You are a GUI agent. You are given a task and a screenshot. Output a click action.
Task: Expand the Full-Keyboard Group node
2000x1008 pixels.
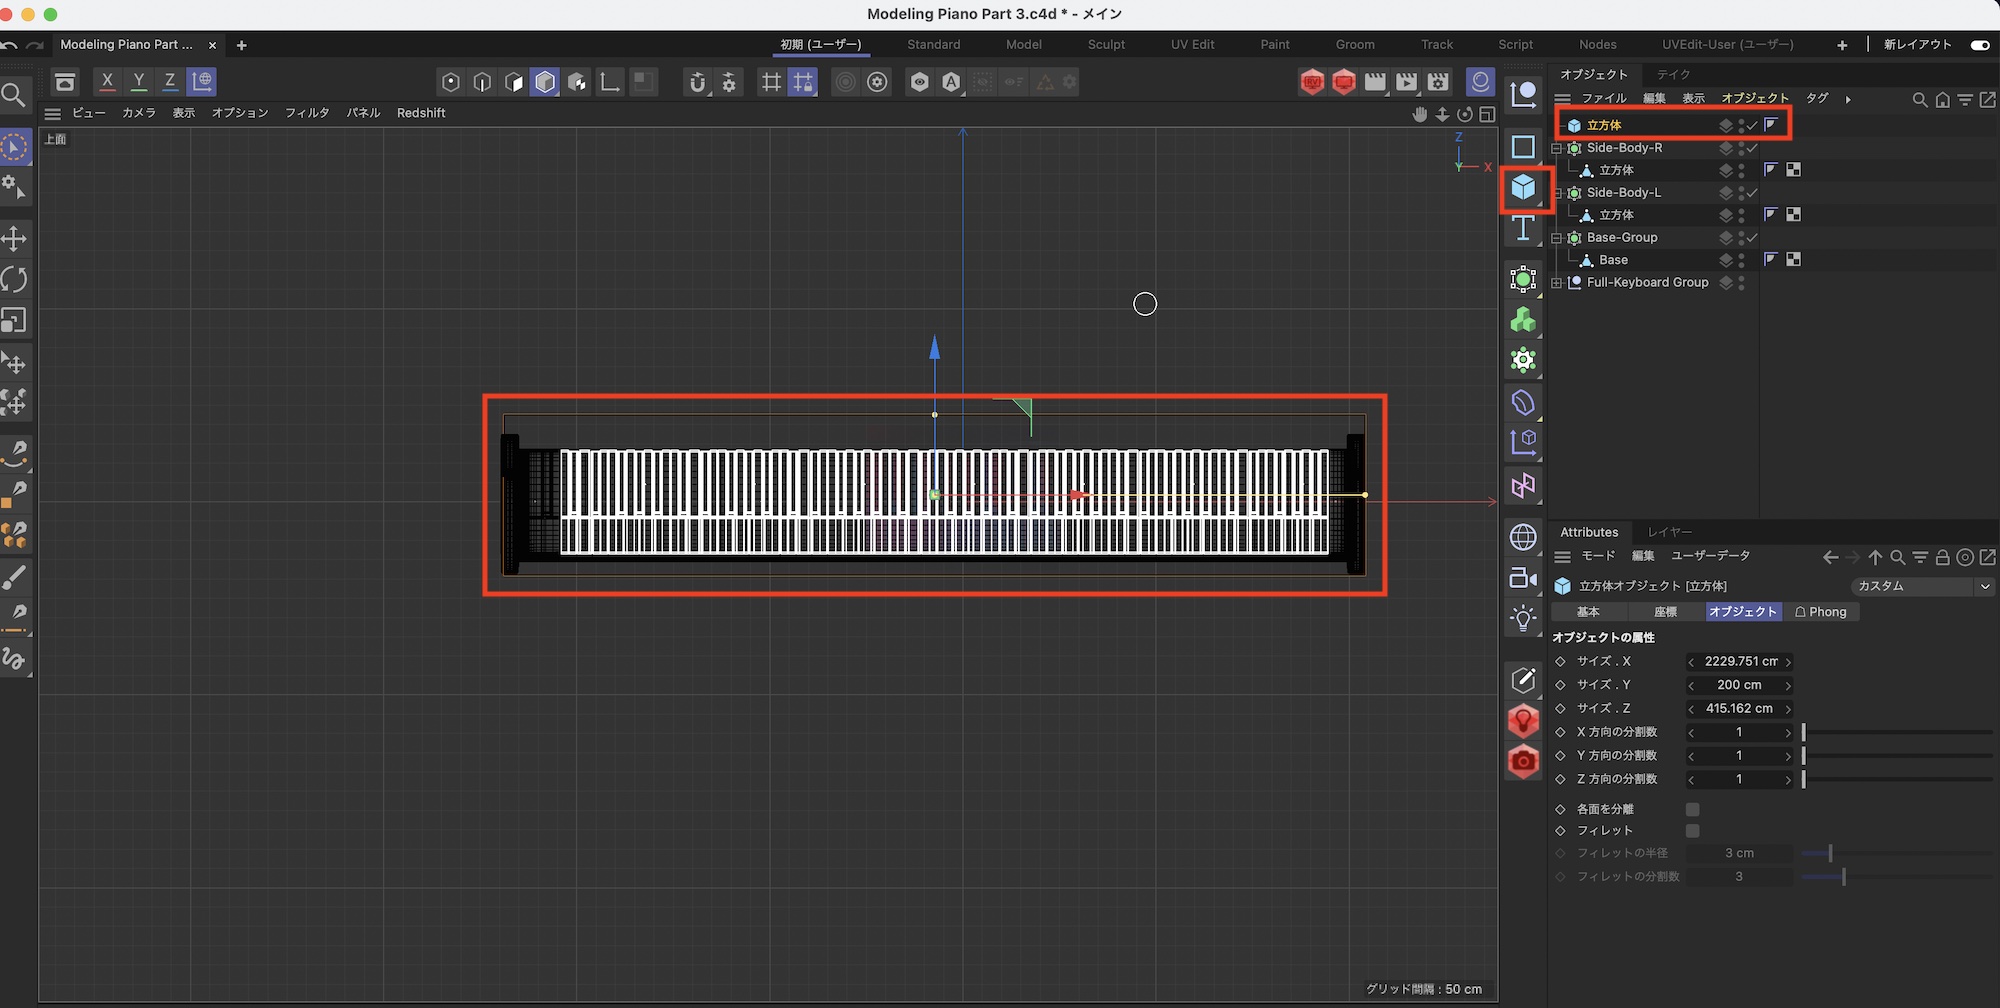coord(1556,283)
